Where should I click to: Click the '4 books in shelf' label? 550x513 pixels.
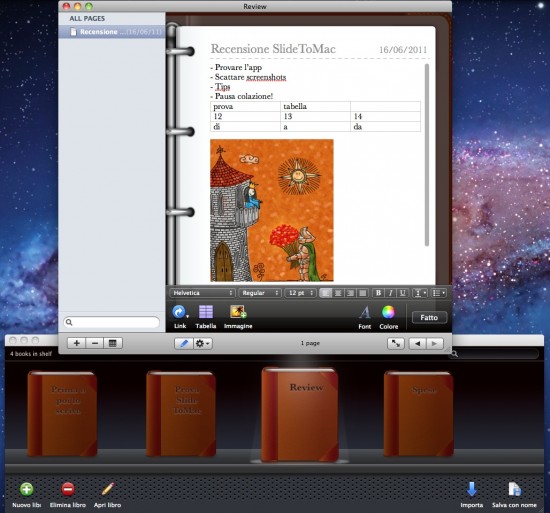coord(31,354)
